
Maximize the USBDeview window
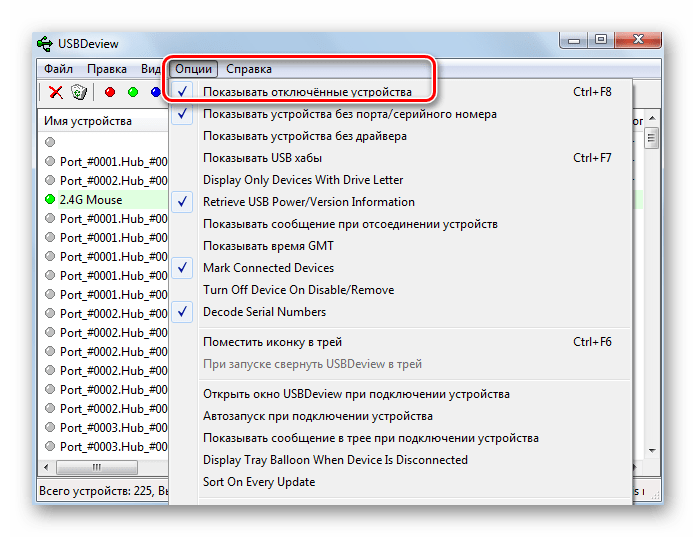coord(601,40)
